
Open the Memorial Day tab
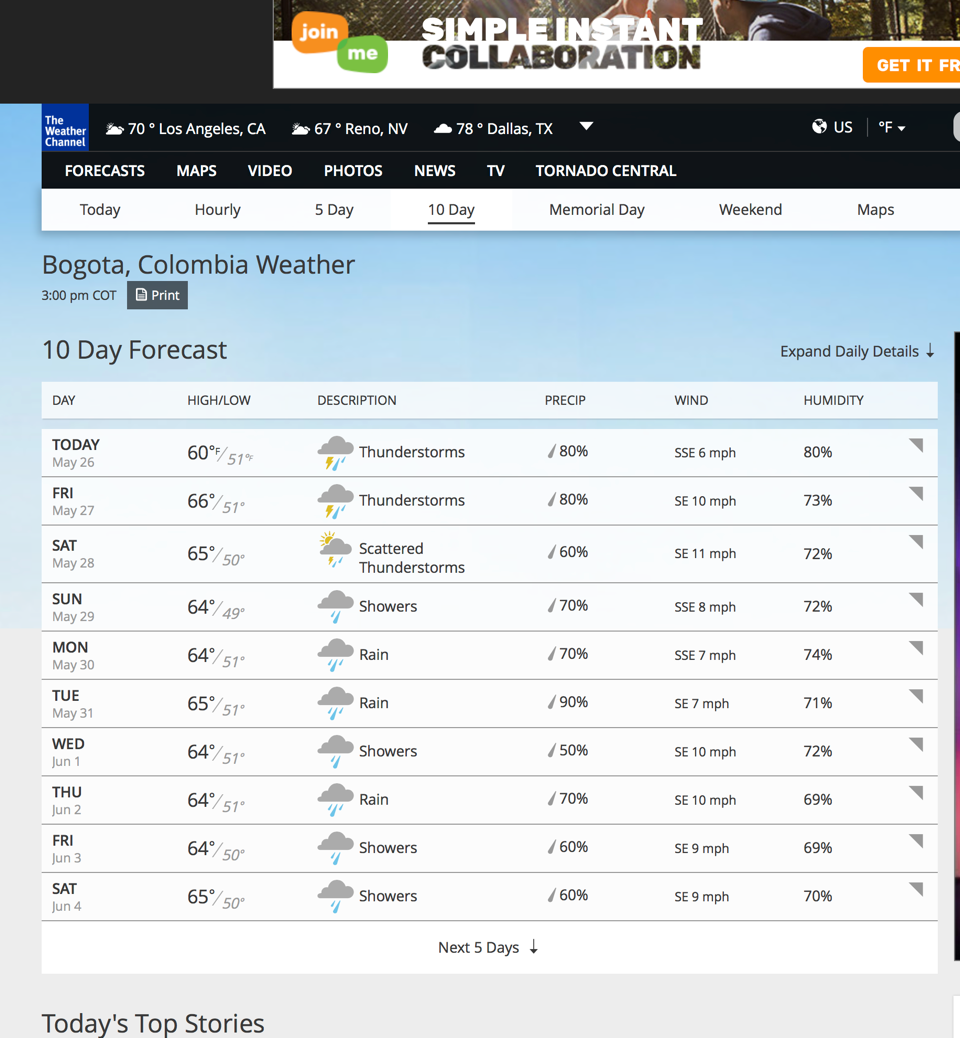pos(596,210)
